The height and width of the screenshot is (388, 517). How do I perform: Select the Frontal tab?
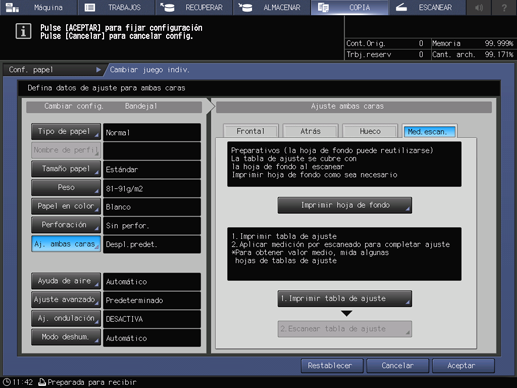pyautogui.click(x=251, y=131)
